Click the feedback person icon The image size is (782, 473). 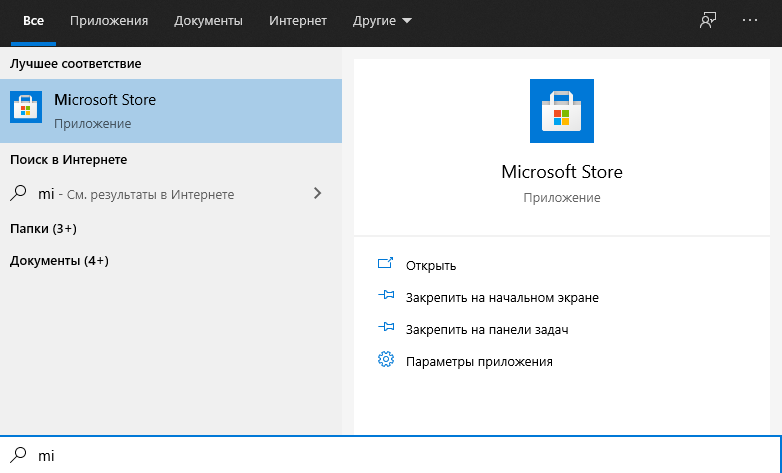click(708, 20)
